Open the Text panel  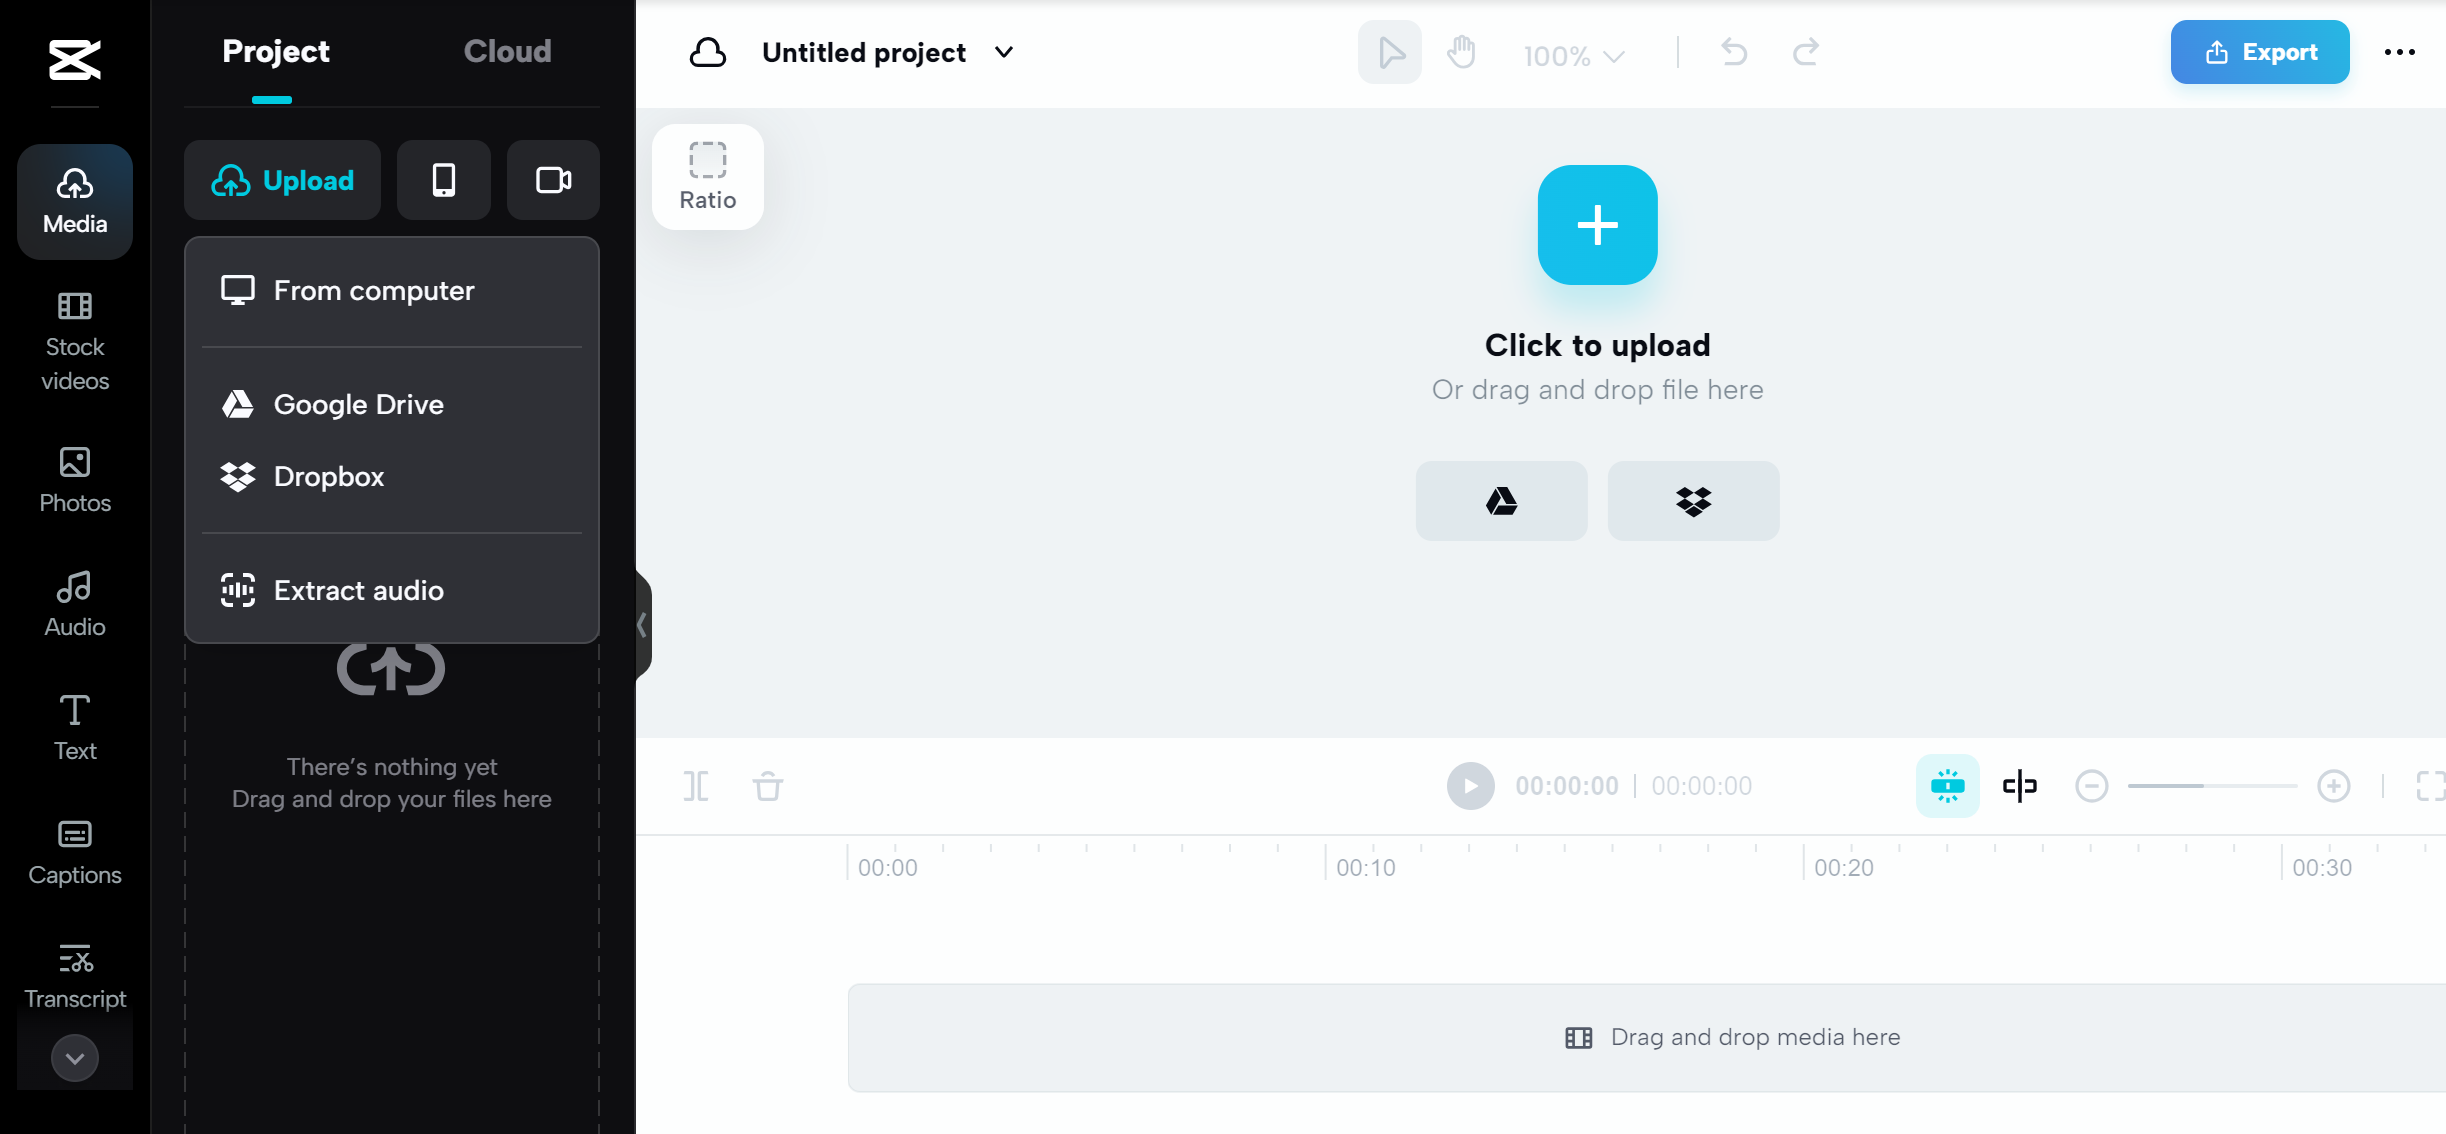coord(74,725)
